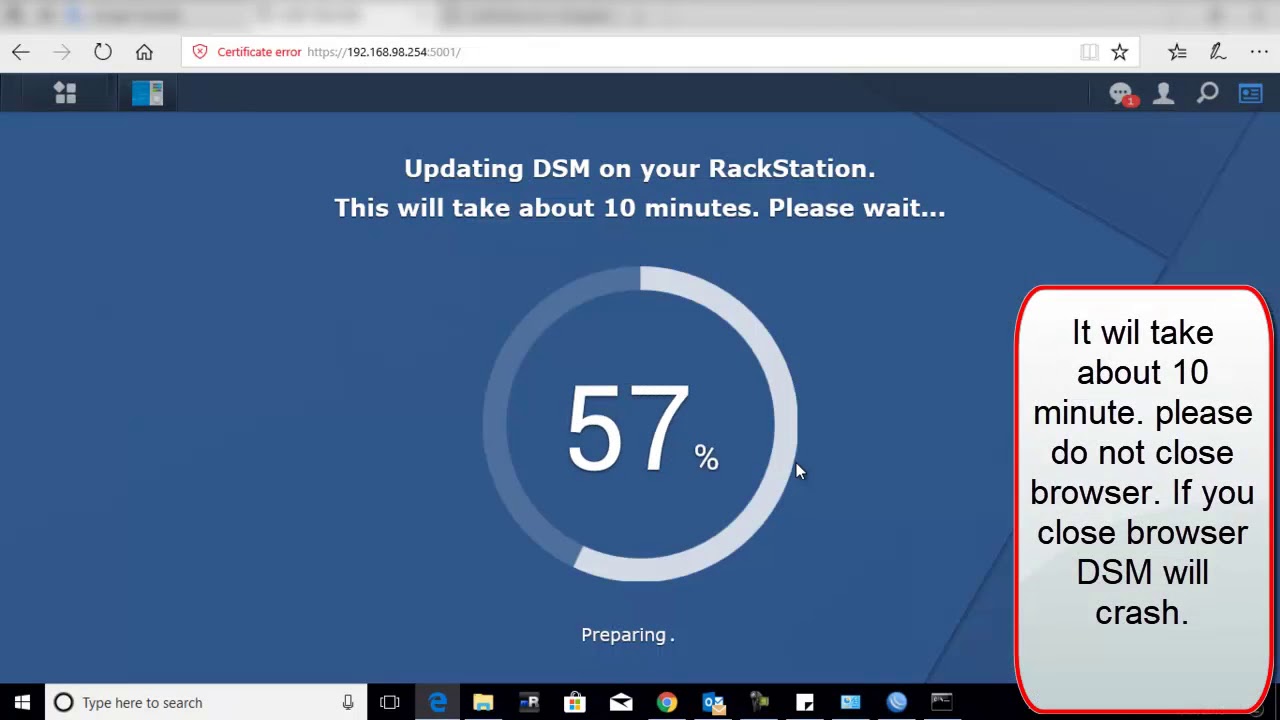This screenshot has height=720, width=1280.
Task: Open the DSM Main Menu grid icon
Action: (65, 93)
